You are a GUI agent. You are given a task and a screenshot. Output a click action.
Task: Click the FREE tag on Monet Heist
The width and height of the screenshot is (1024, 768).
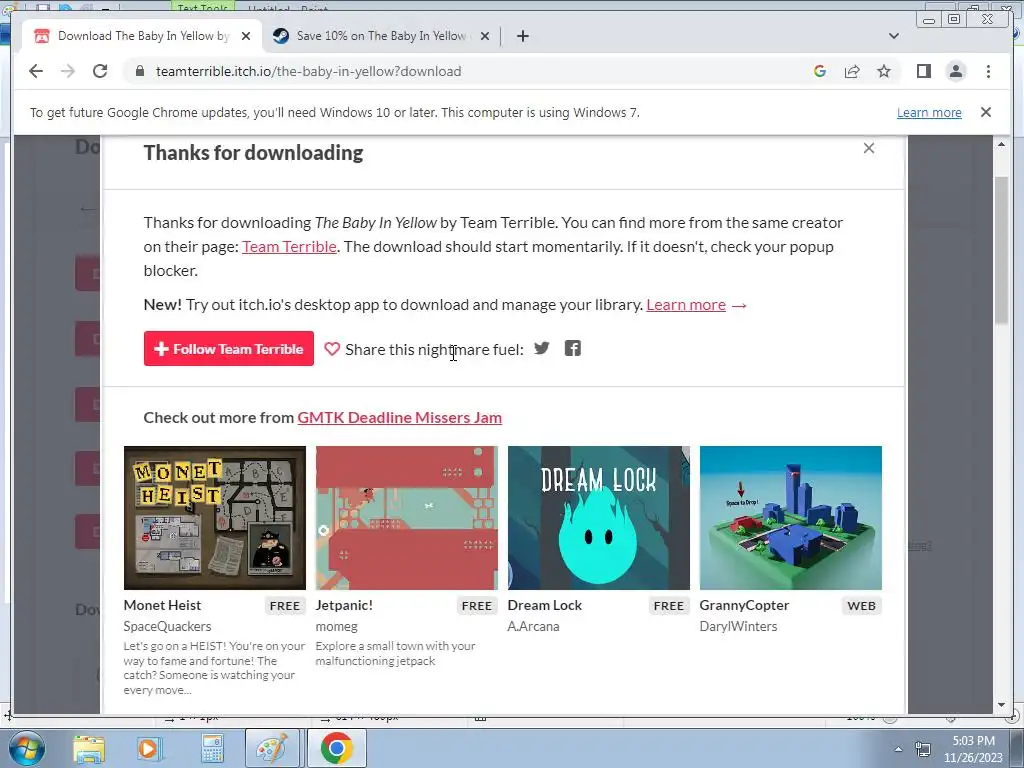(285, 606)
